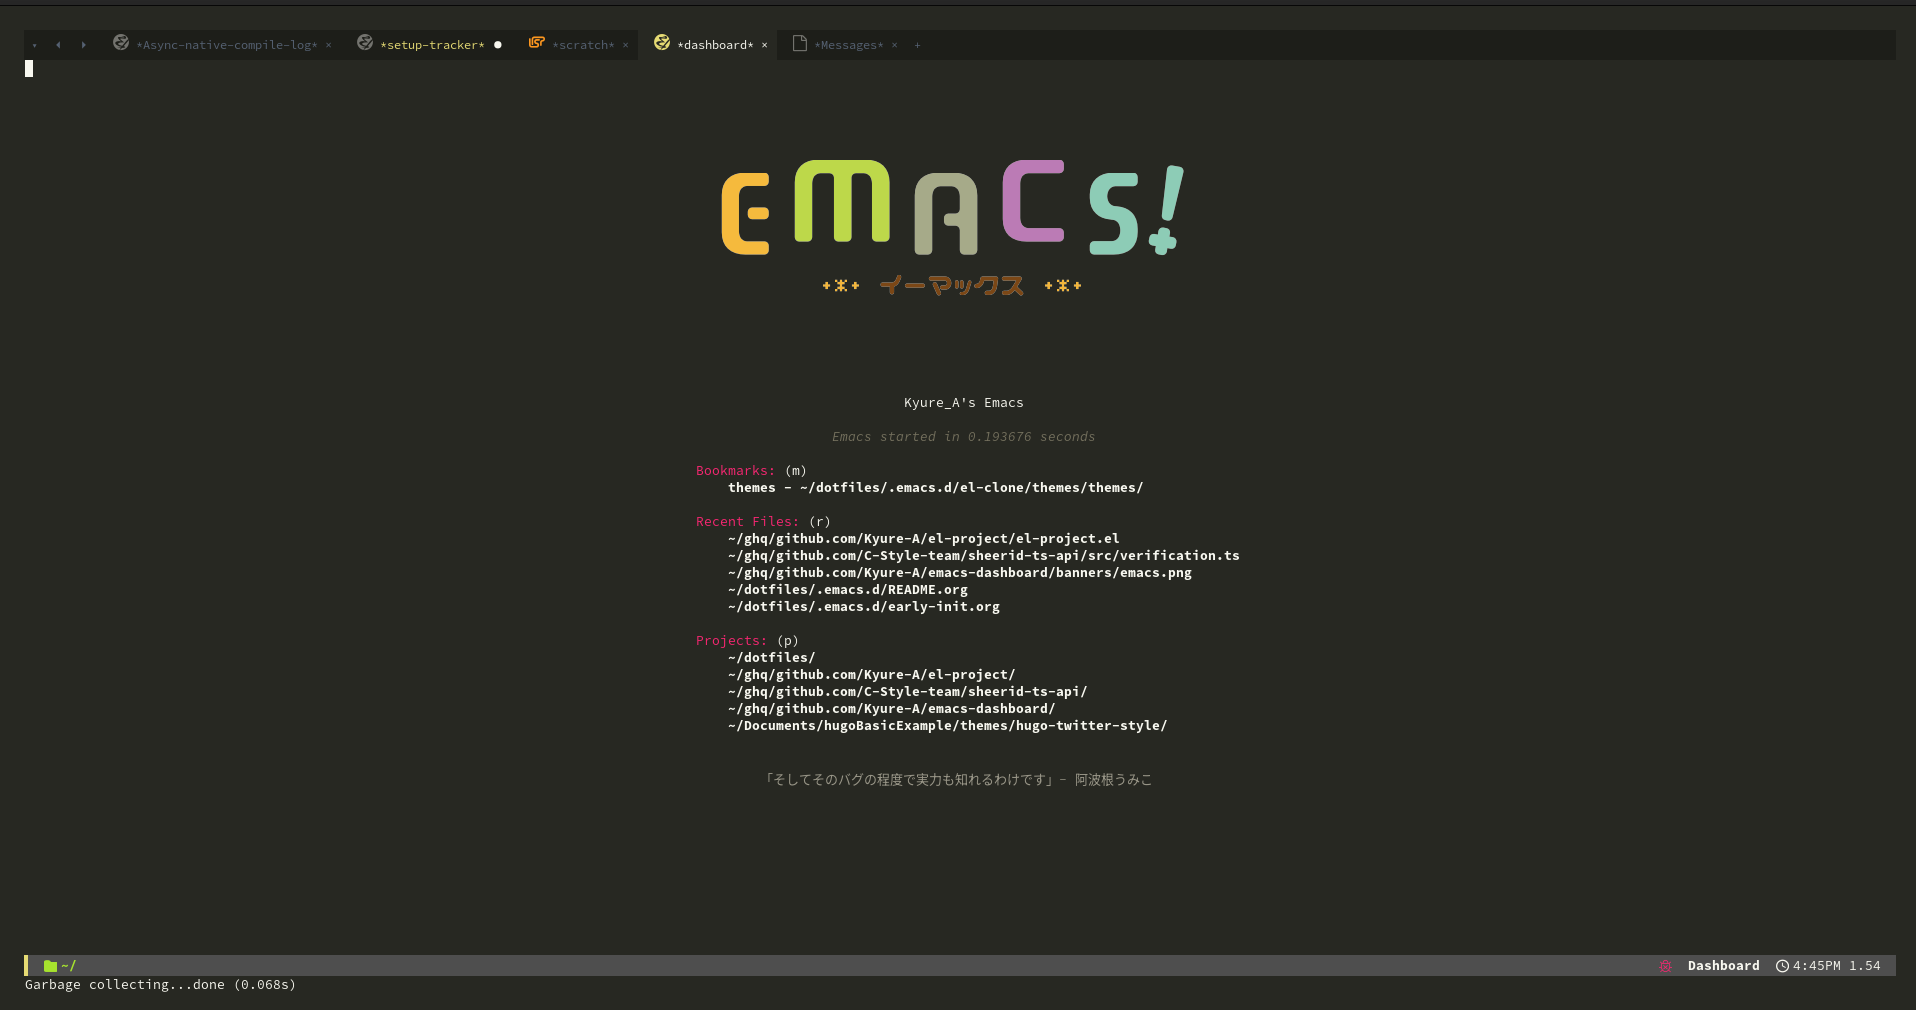The height and width of the screenshot is (1010, 1916).
Task: Click the Emacs started in 0.193676 seconds line
Action: click(x=964, y=437)
